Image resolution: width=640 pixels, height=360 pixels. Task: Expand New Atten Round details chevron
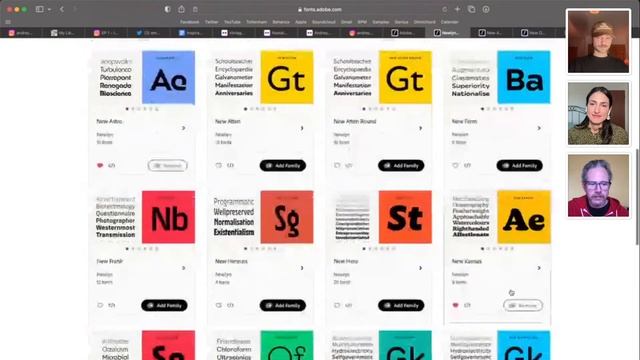pyautogui.click(x=420, y=128)
